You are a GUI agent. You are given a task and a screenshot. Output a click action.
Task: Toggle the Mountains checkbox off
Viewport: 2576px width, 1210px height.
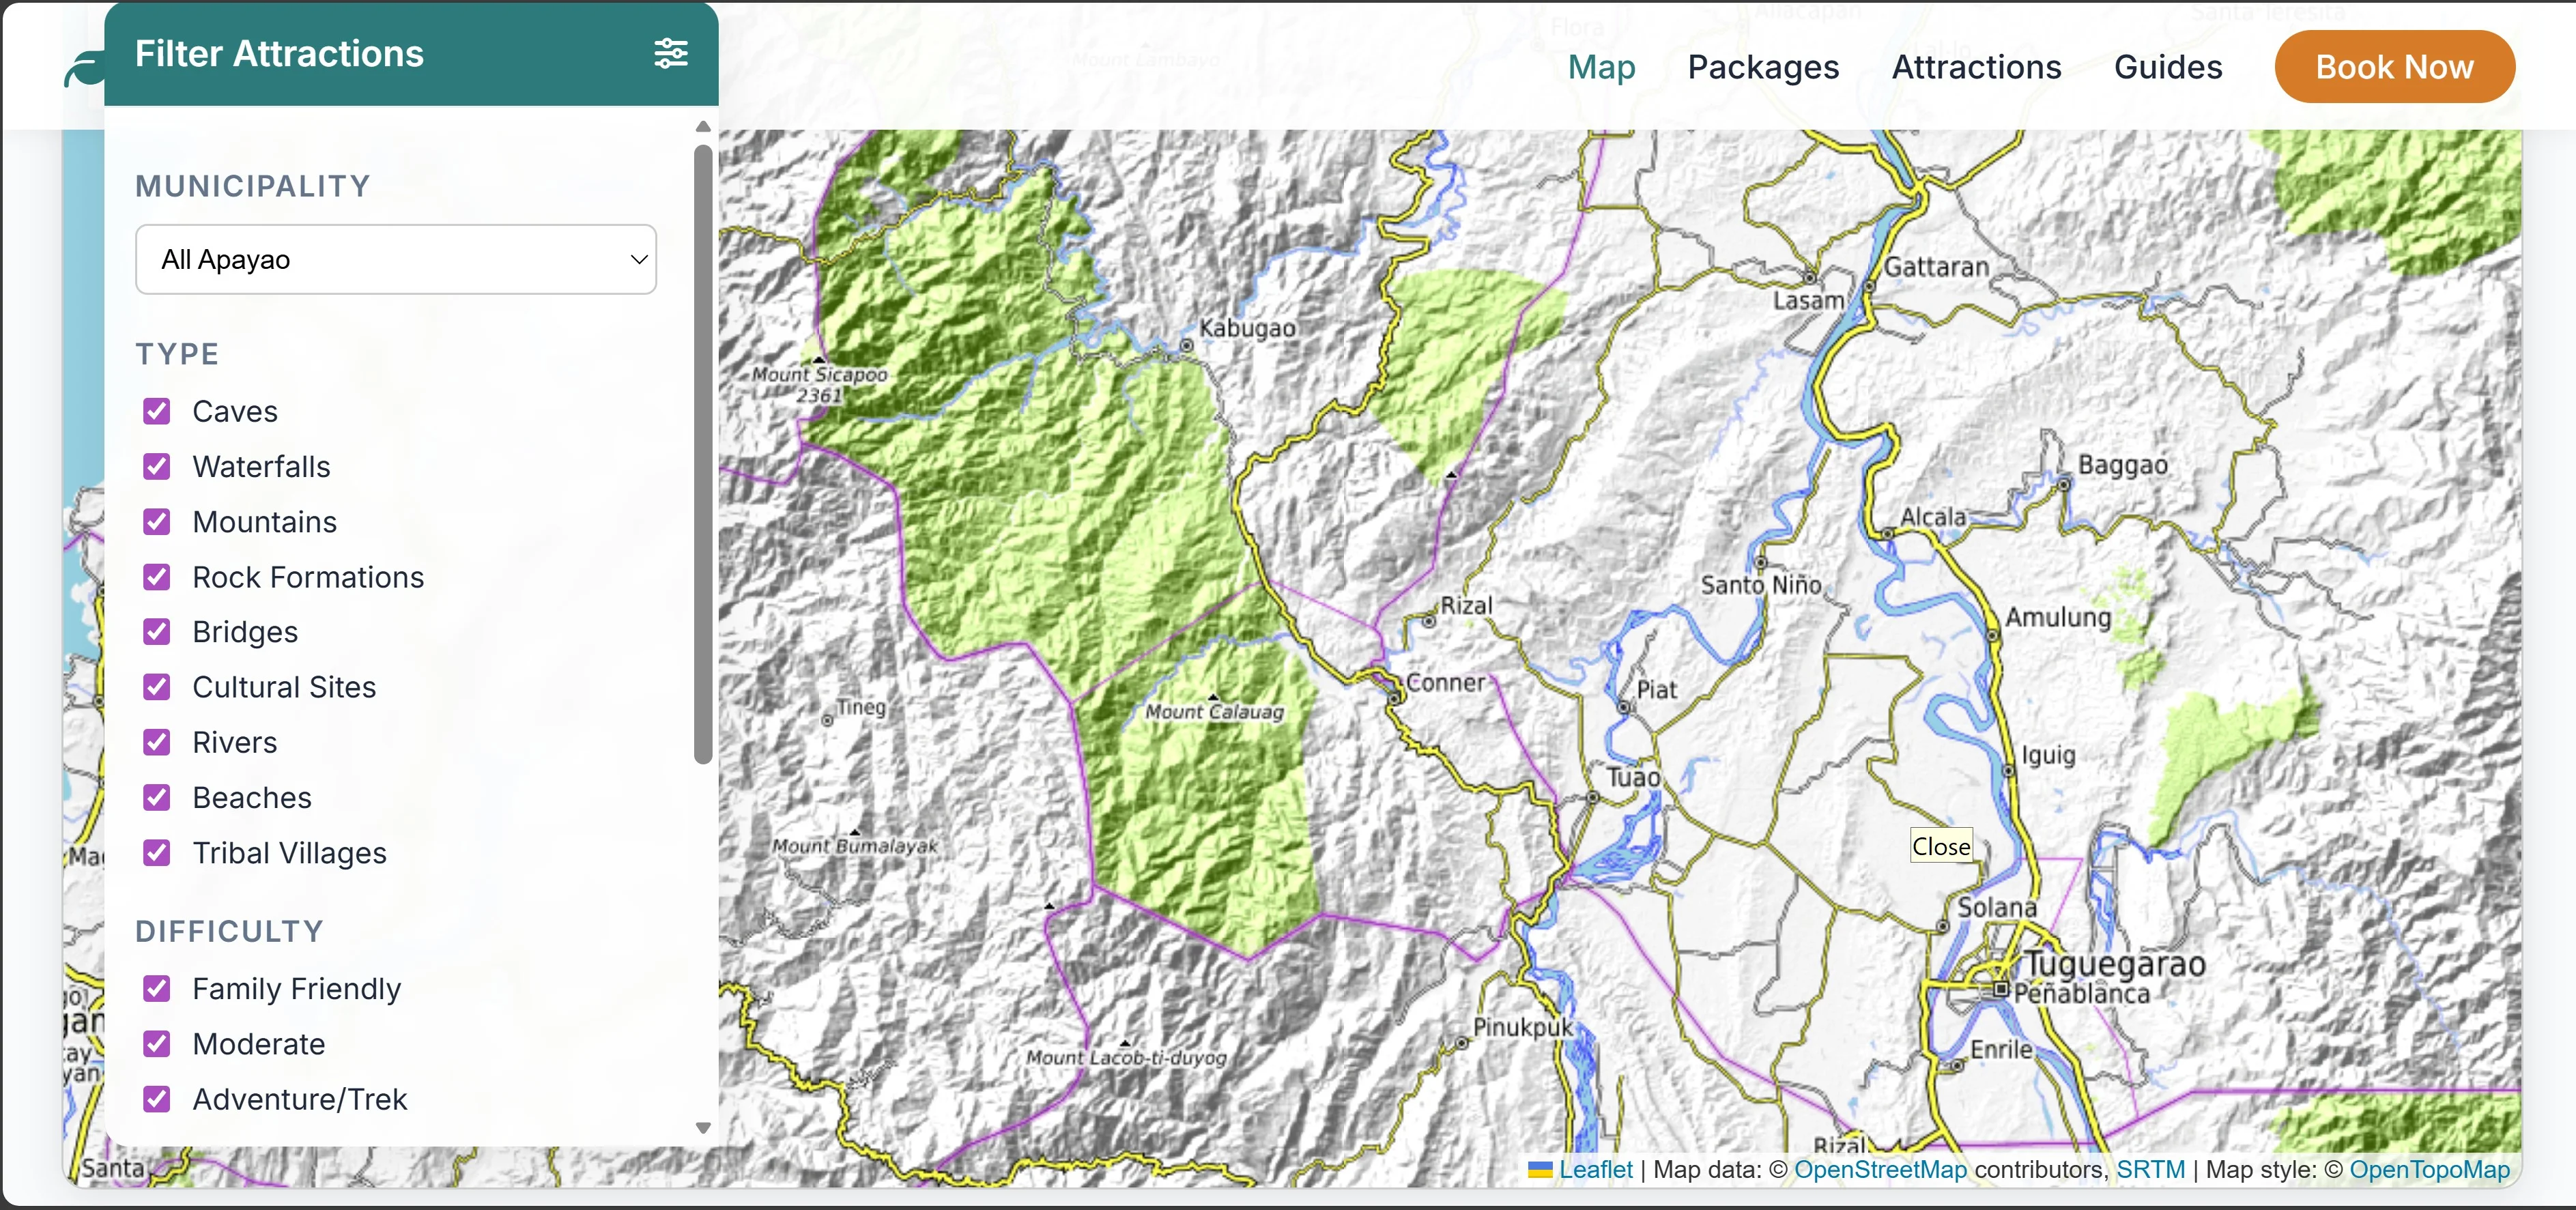tap(157, 521)
